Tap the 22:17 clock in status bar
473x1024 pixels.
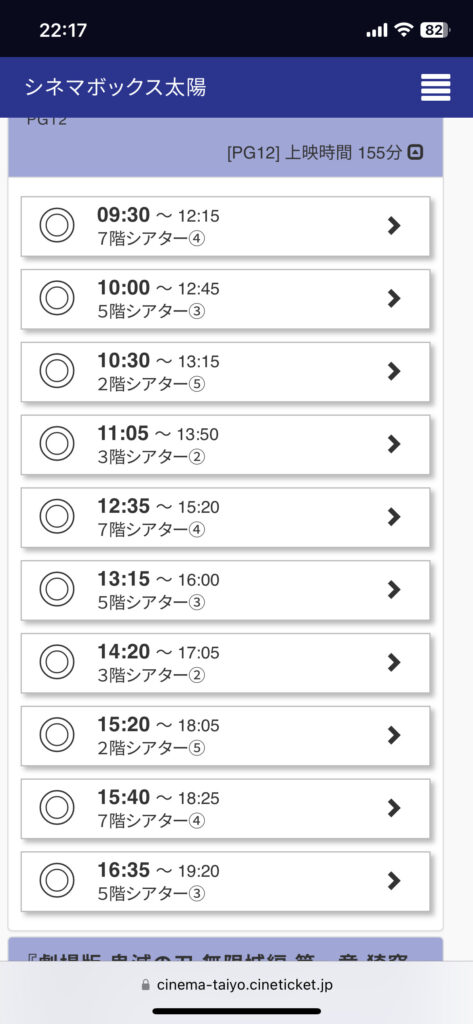(63, 30)
